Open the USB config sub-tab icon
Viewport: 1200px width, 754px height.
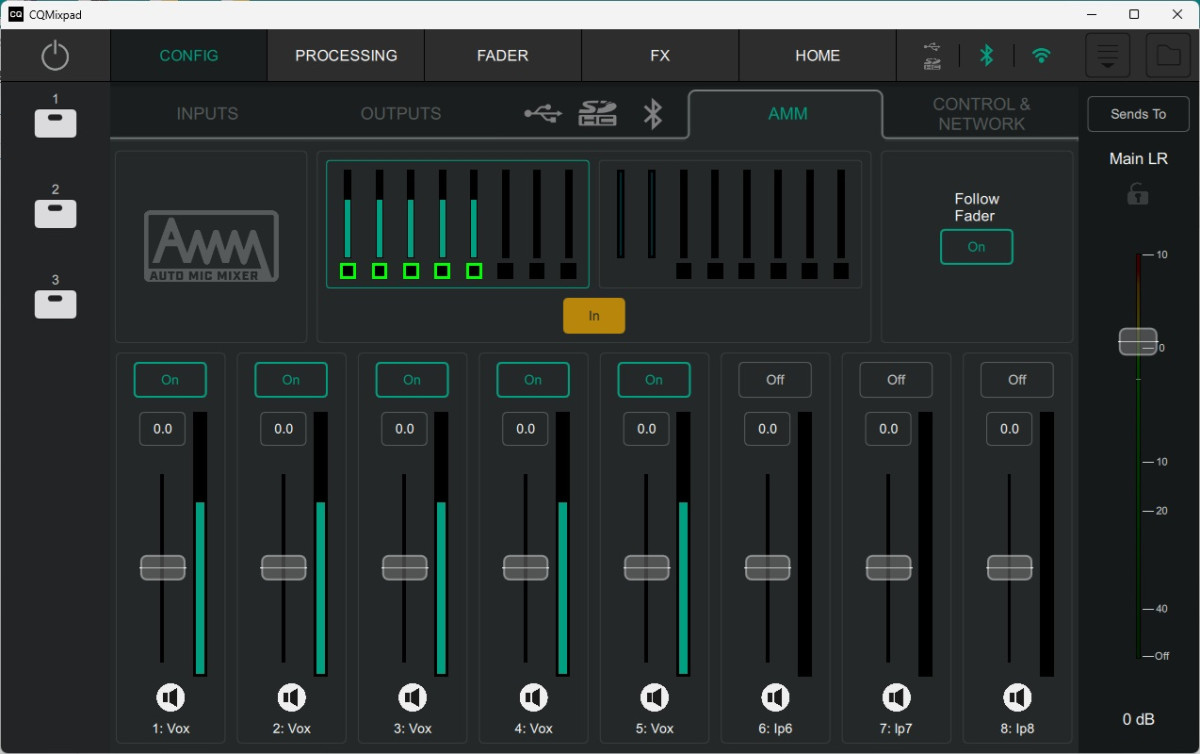[543, 114]
